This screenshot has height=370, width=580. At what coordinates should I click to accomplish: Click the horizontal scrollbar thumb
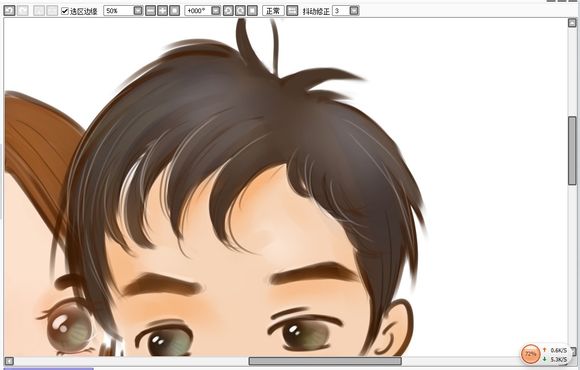(325, 361)
